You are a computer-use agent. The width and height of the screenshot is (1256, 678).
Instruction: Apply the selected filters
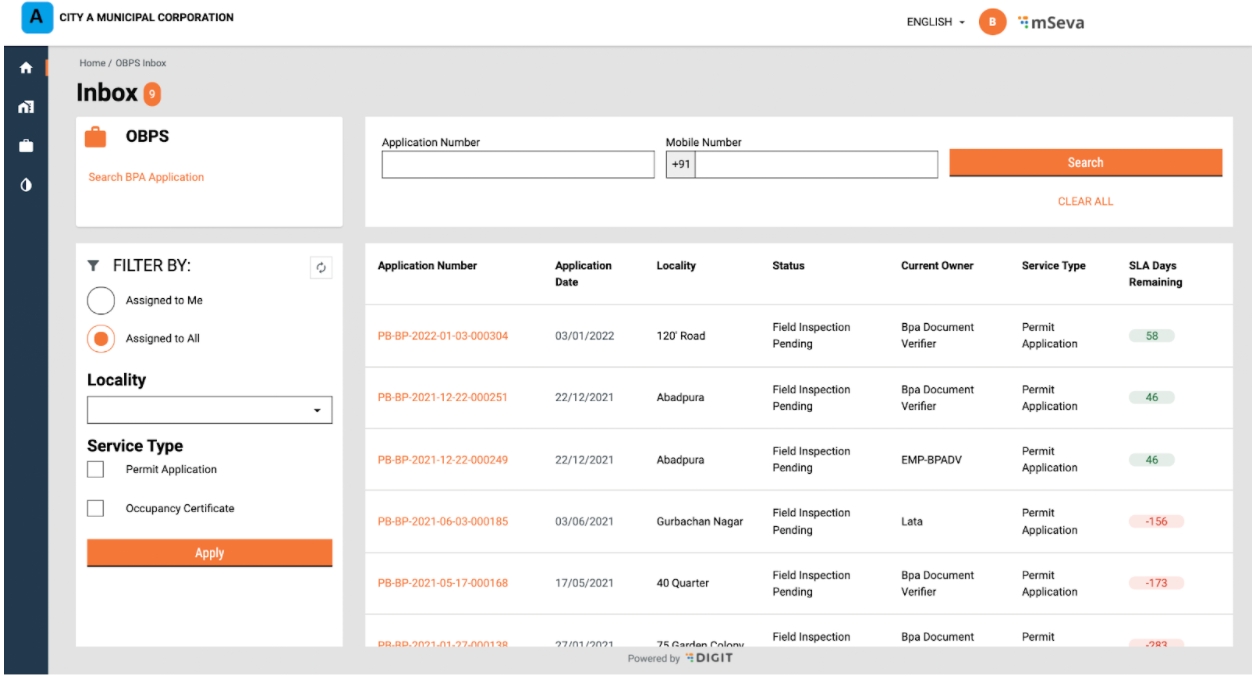click(209, 553)
